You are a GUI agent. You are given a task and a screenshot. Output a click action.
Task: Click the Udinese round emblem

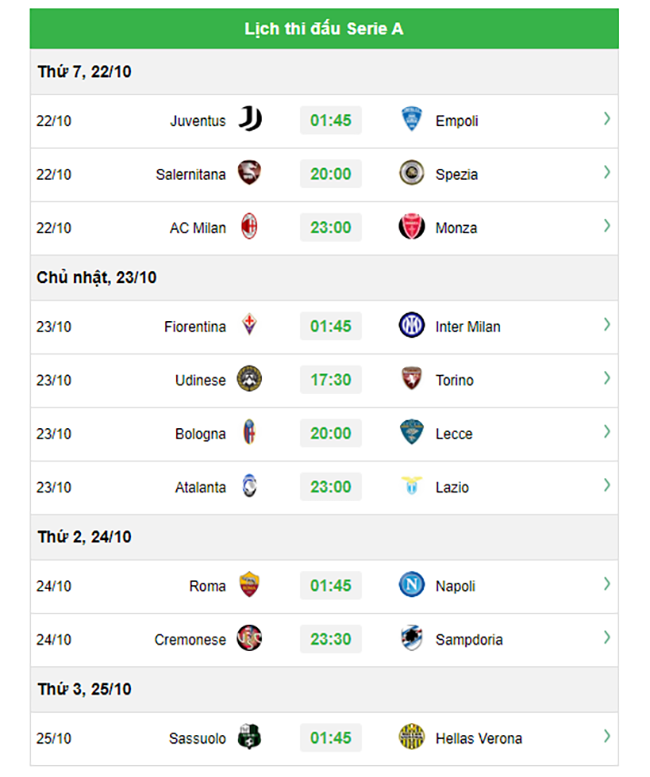click(249, 379)
